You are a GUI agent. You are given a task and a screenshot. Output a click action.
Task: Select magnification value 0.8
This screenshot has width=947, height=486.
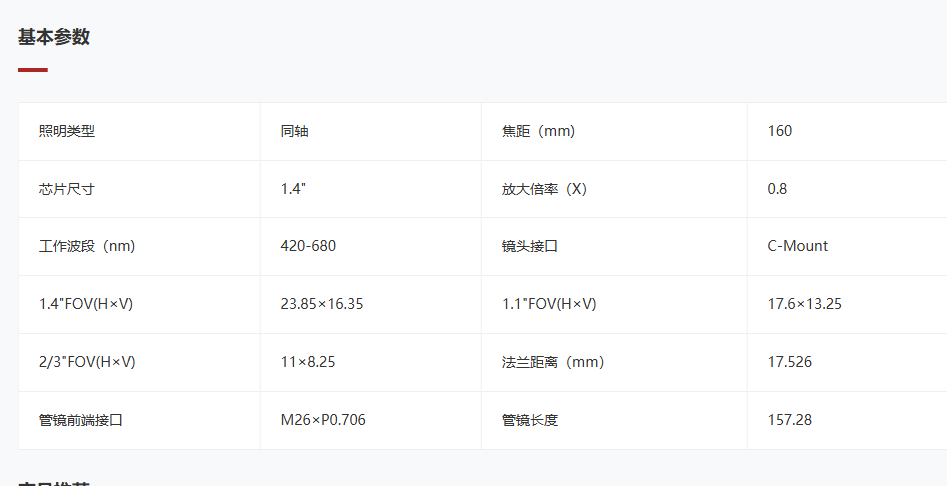point(777,189)
